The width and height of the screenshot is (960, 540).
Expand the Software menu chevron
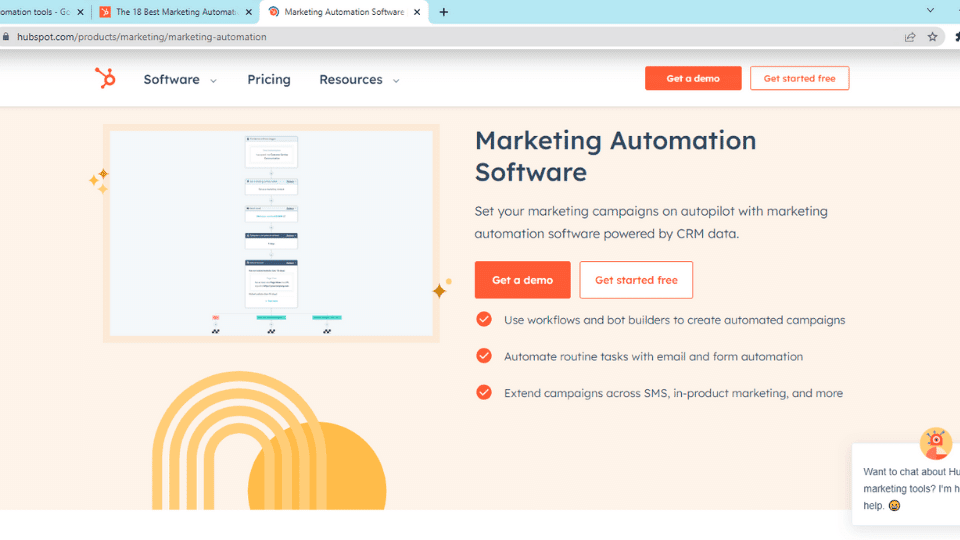[213, 81]
